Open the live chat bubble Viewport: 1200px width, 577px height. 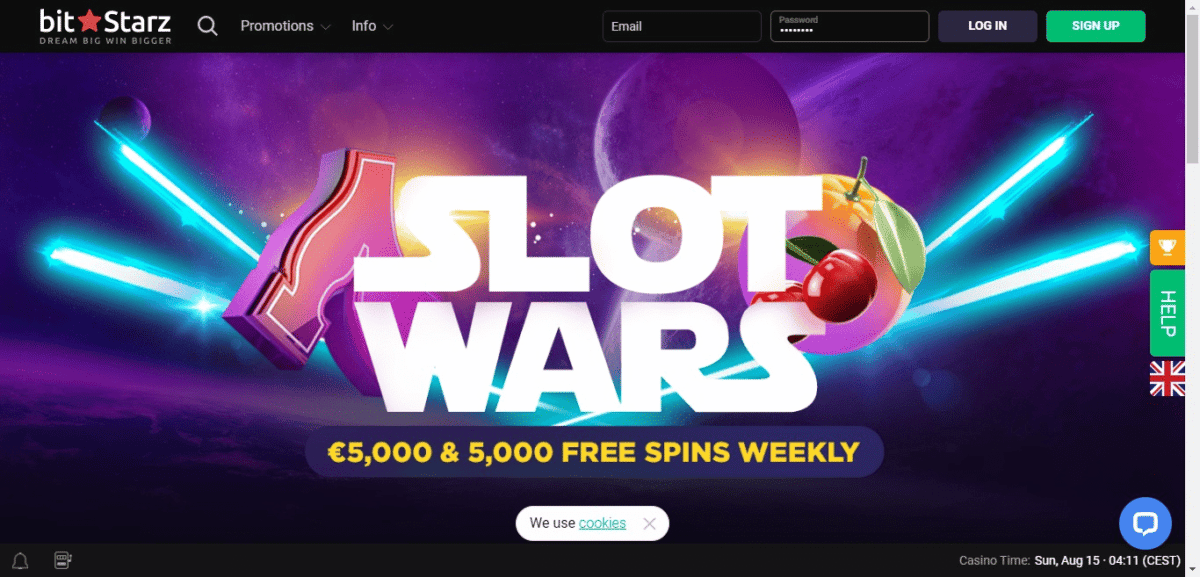tap(1145, 523)
